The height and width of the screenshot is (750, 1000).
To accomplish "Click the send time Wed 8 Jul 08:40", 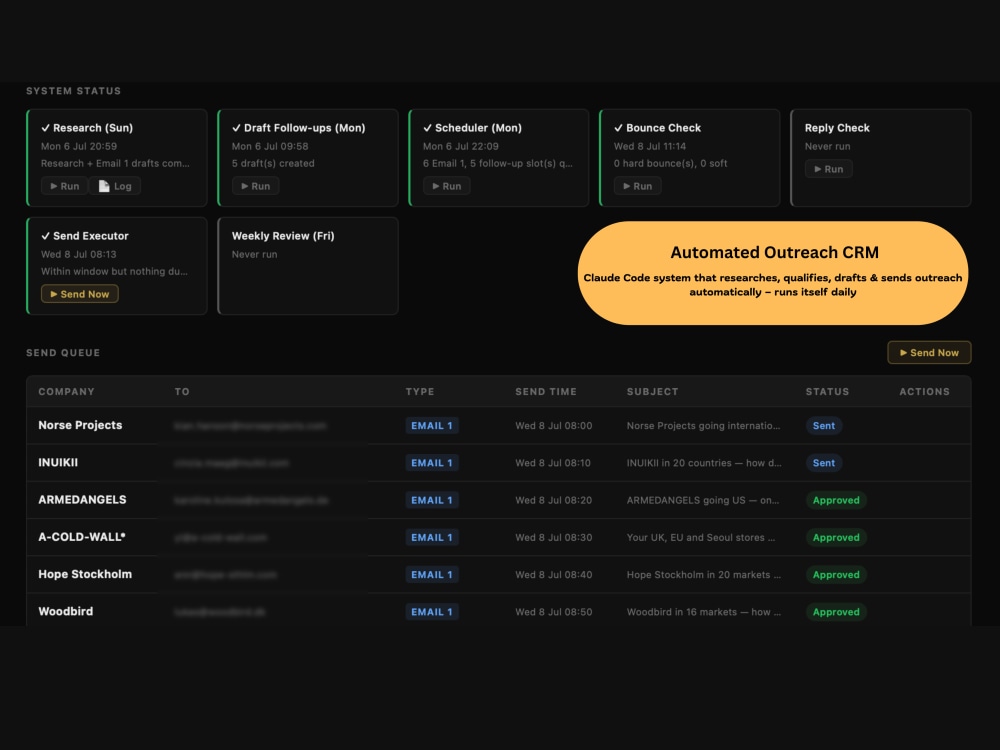I will coord(554,575).
